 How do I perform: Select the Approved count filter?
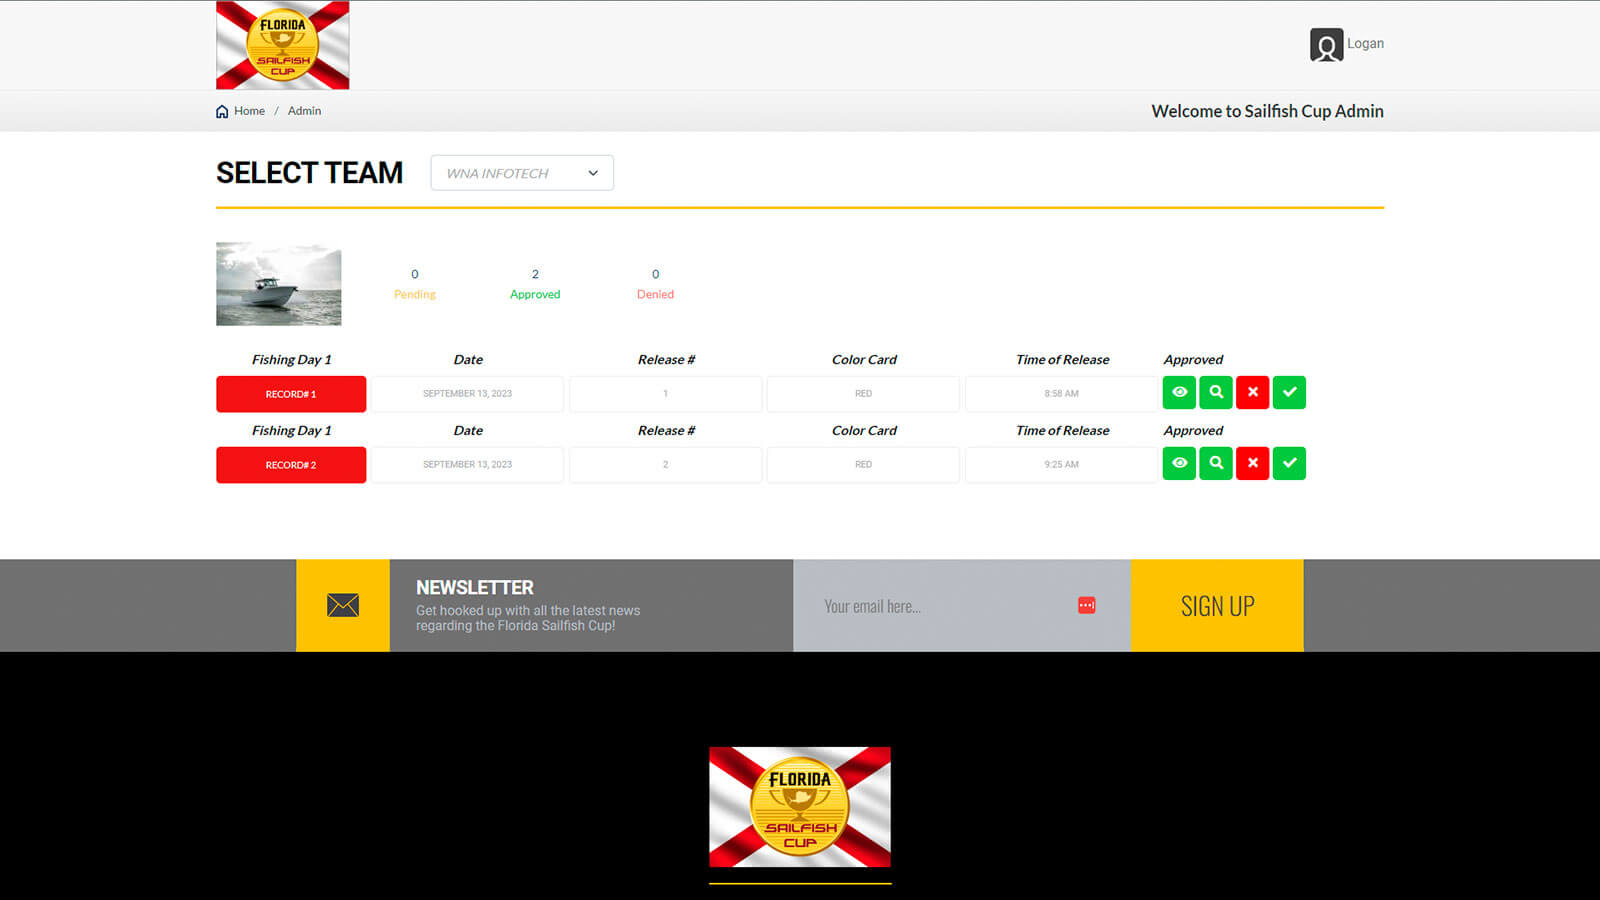point(535,284)
